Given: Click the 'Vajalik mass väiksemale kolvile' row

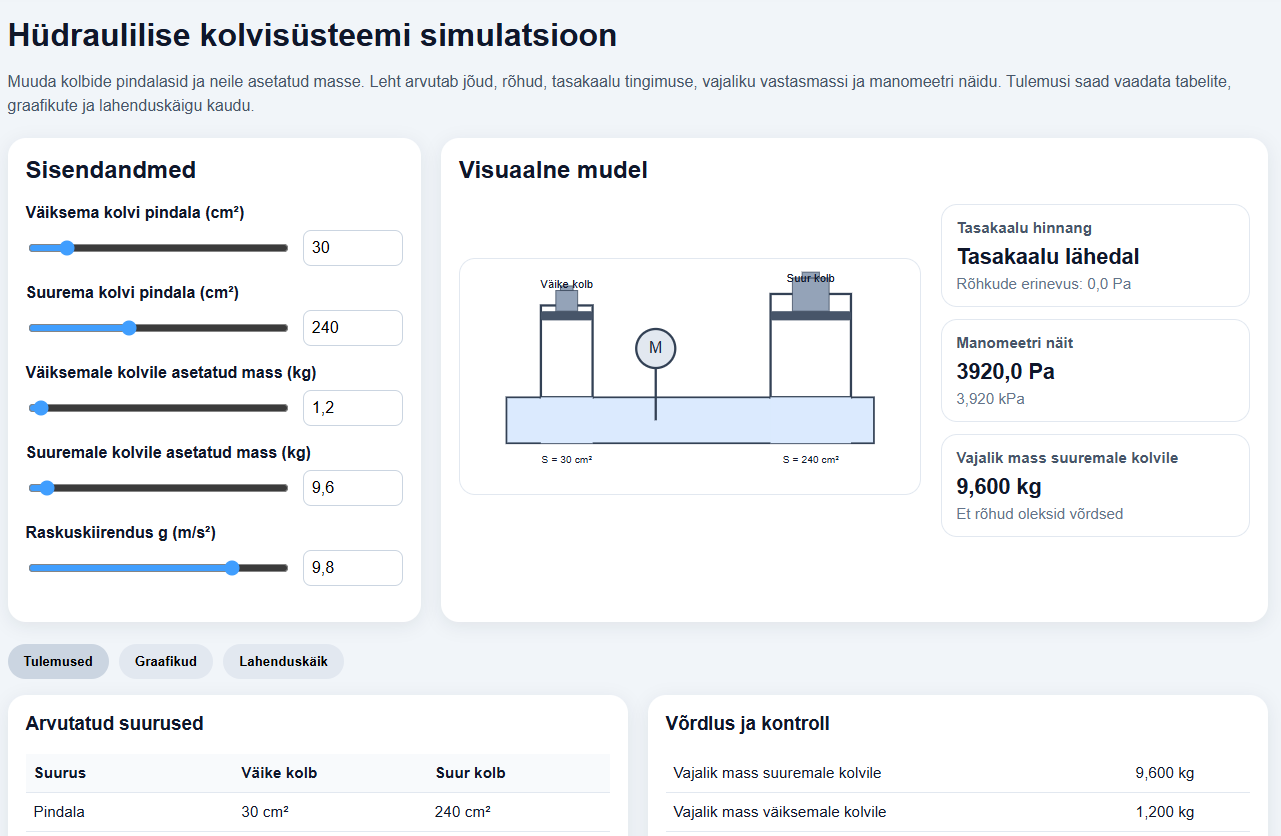Looking at the screenshot, I should [958, 812].
